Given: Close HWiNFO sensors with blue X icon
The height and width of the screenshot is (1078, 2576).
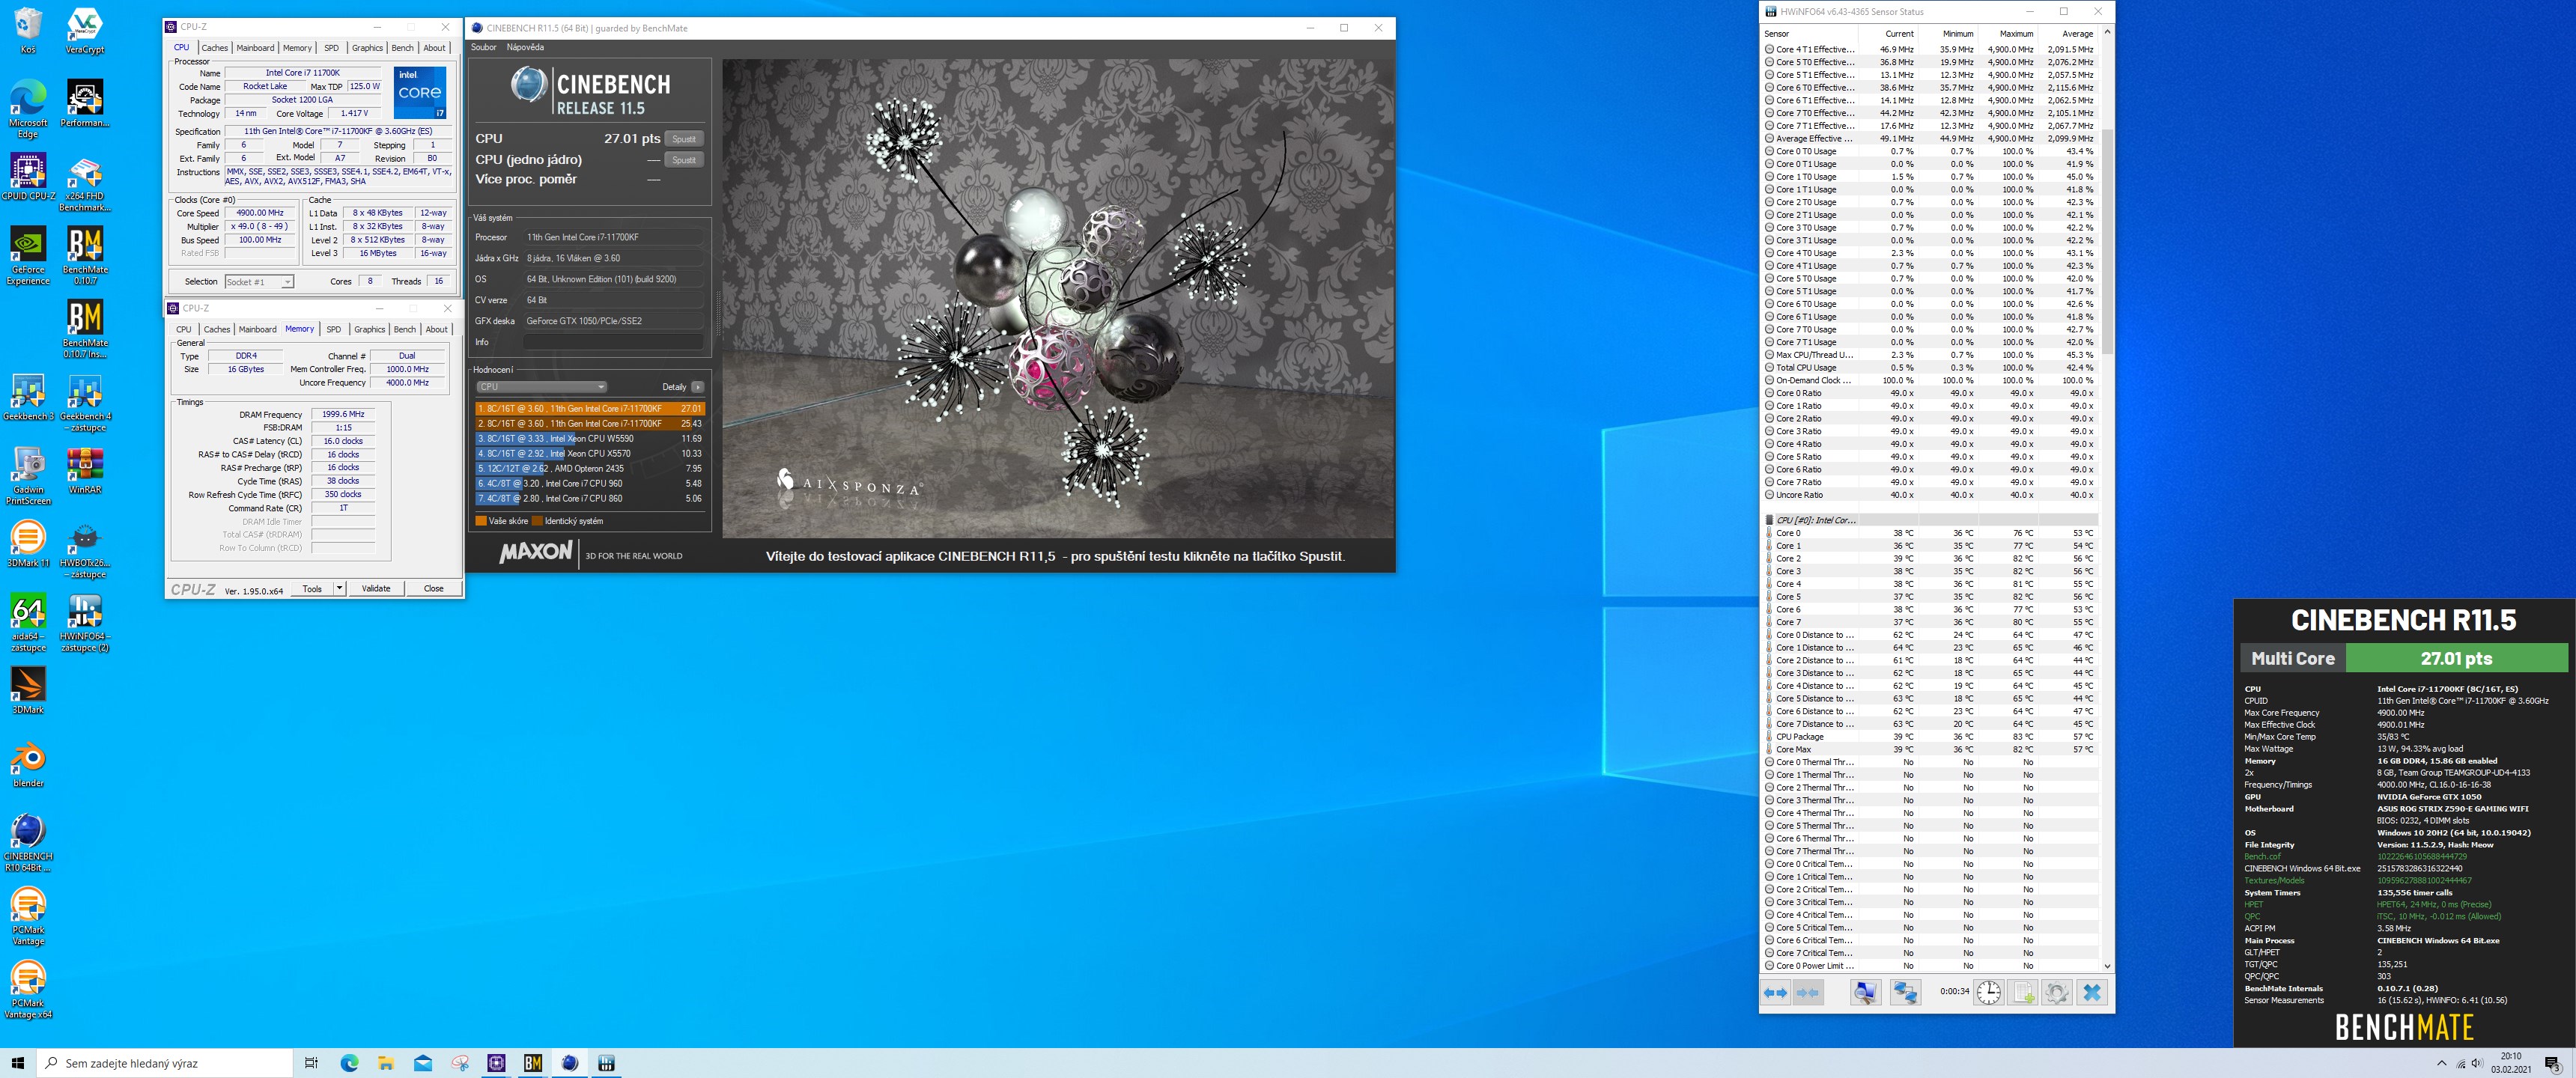Looking at the screenshot, I should [x=2091, y=992].
